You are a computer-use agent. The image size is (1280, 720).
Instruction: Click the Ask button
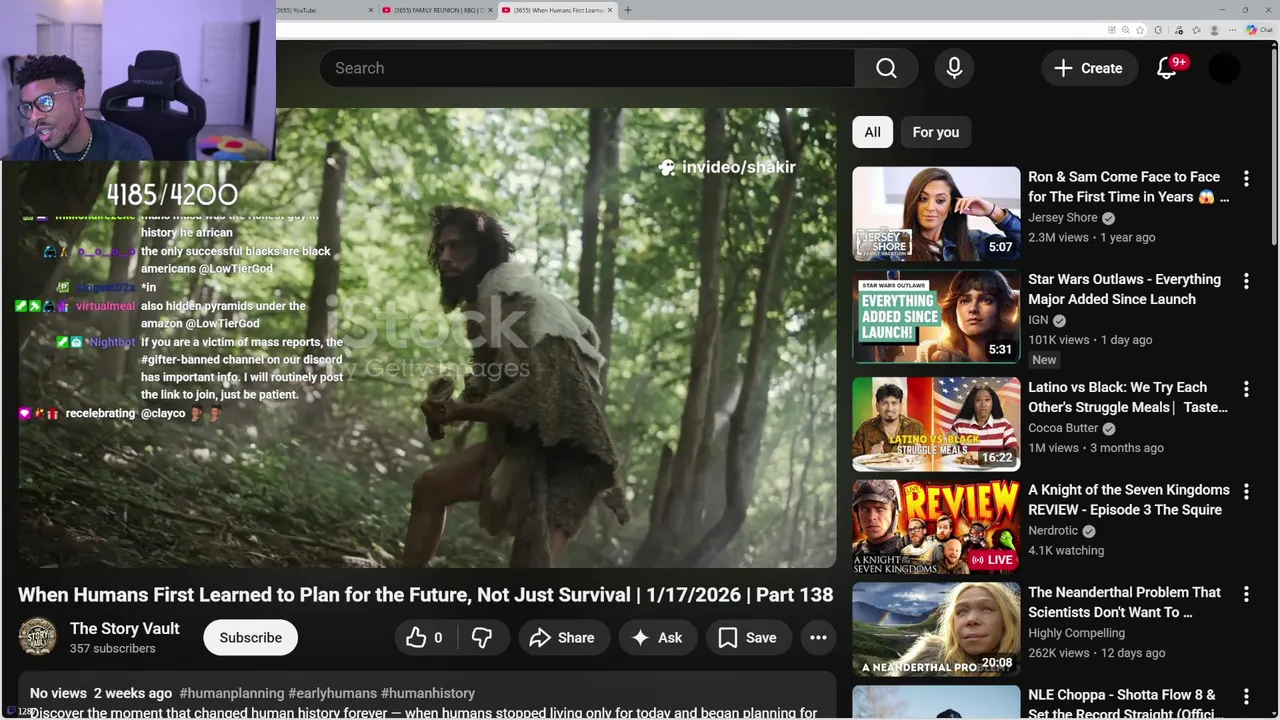657,638
